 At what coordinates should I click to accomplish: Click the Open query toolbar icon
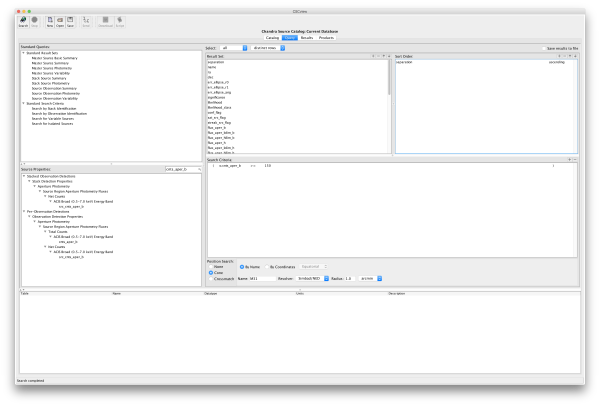pos(62,21)
